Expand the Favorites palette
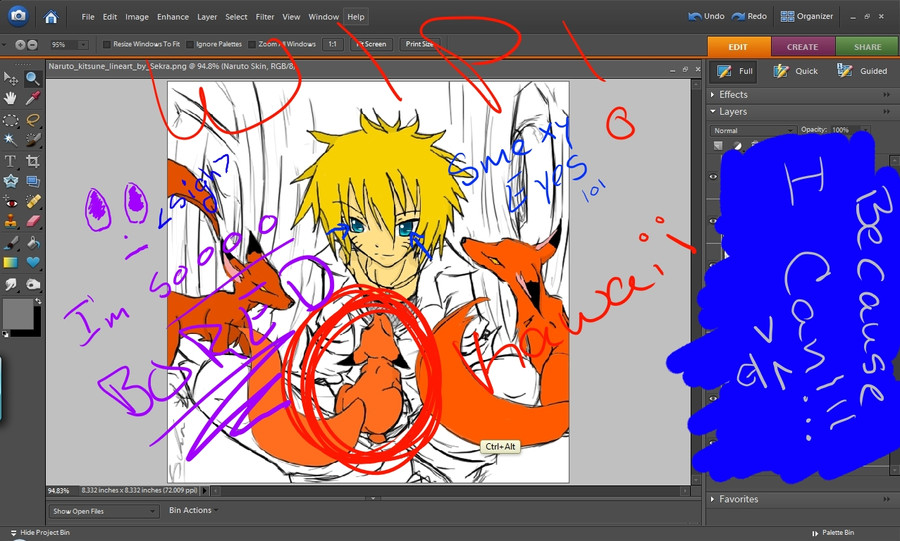Screen dimensions: 900x541 713,499
